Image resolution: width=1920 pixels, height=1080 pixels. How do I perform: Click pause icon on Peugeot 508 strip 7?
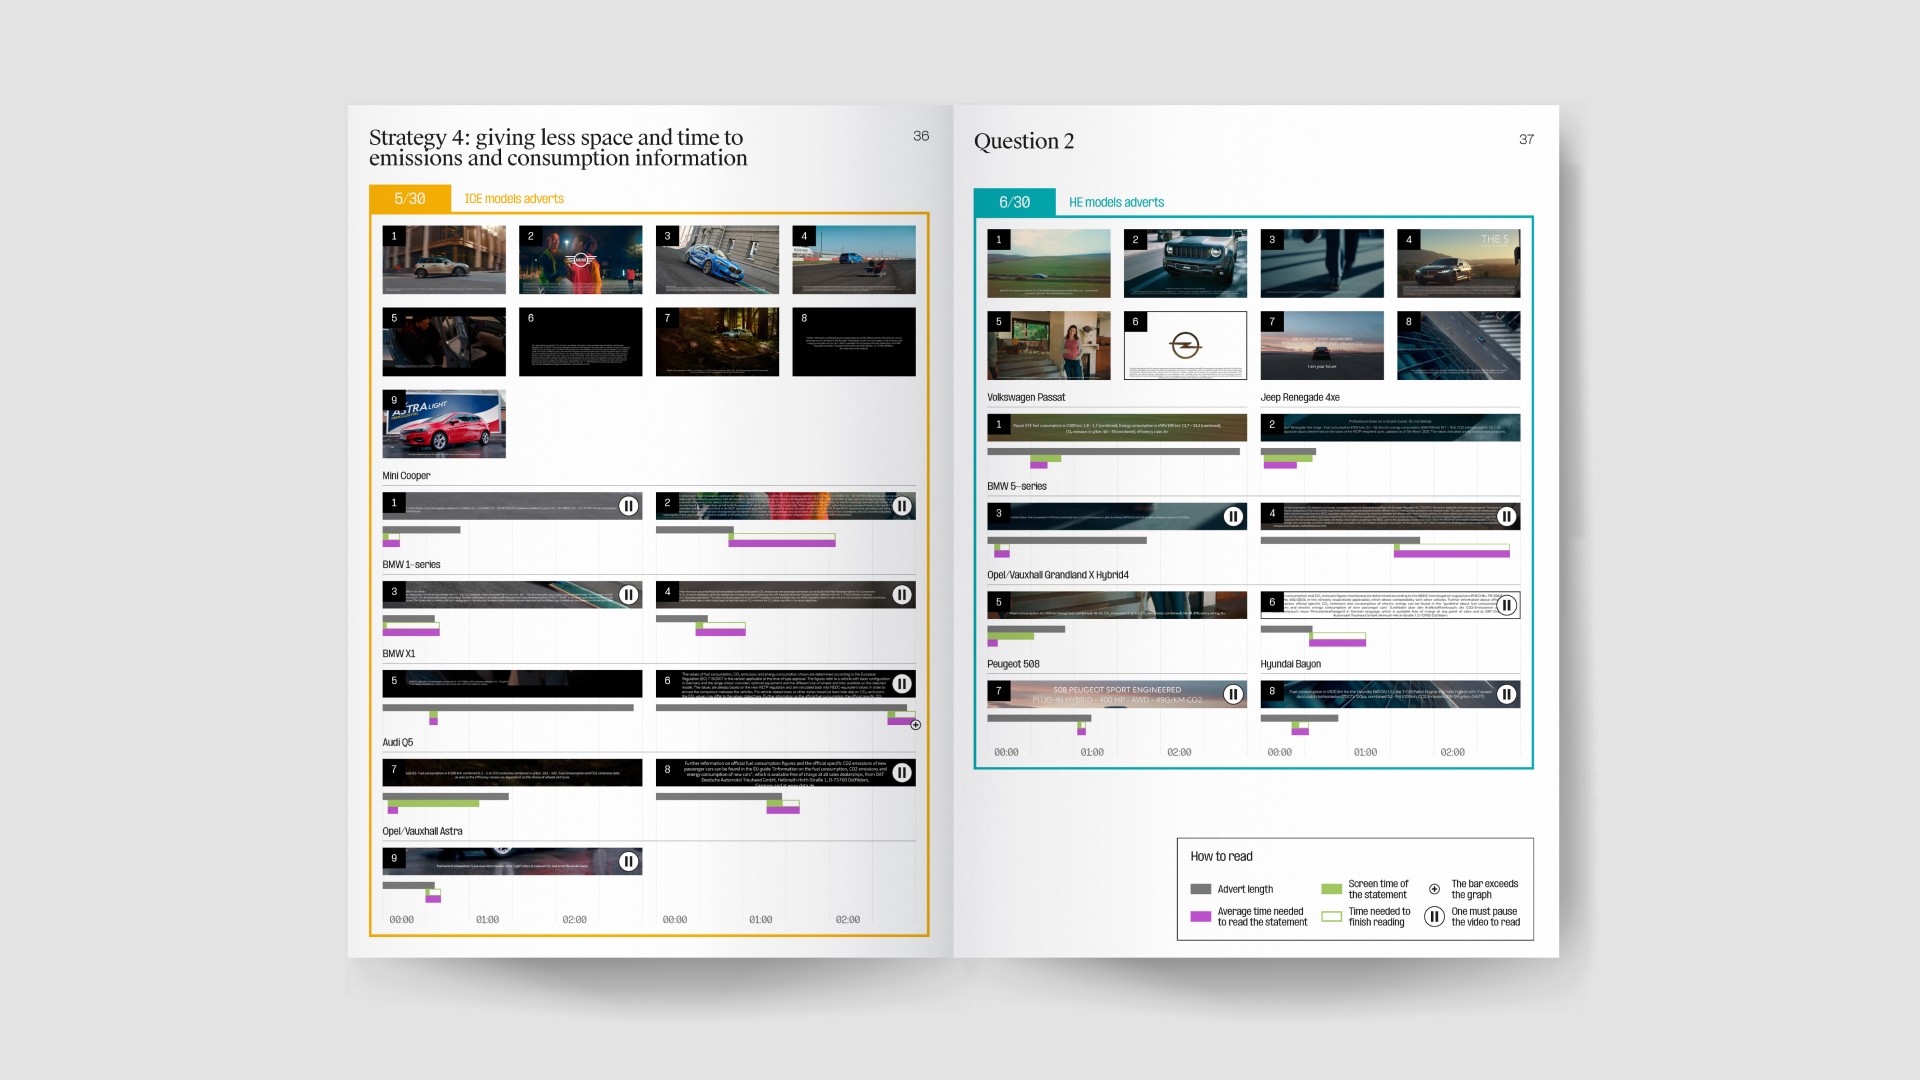pyautogui.click(x=1233, y=694)
